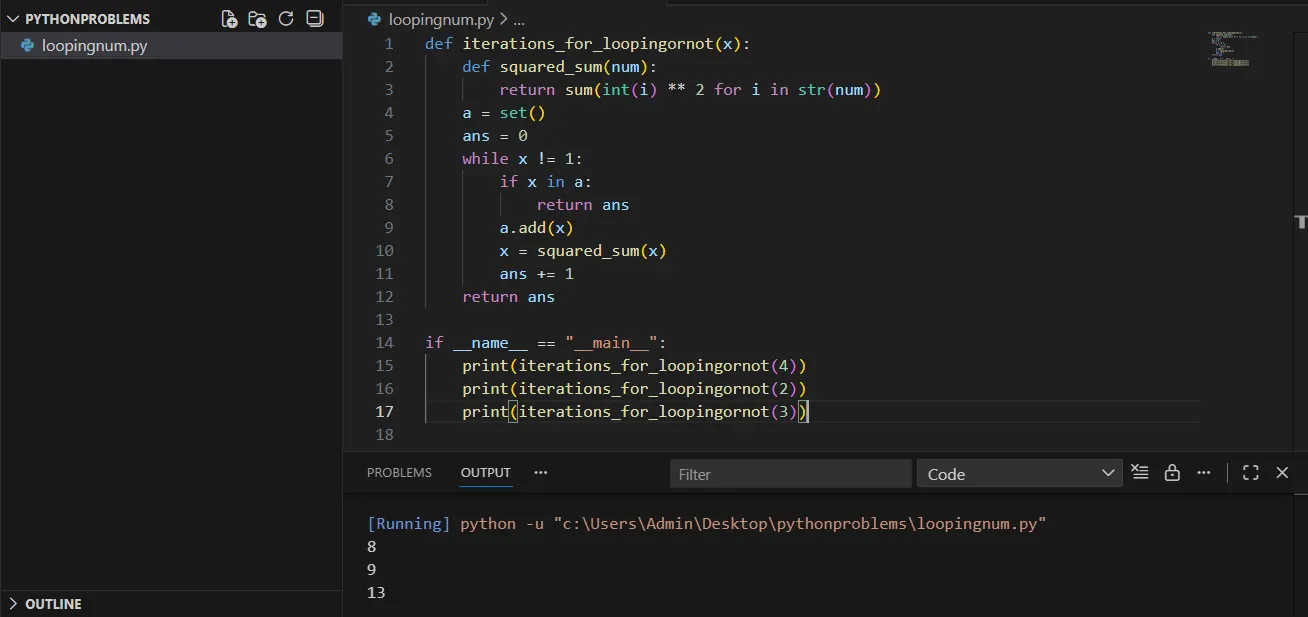Create a new file in the Explorer

point(228,18)
